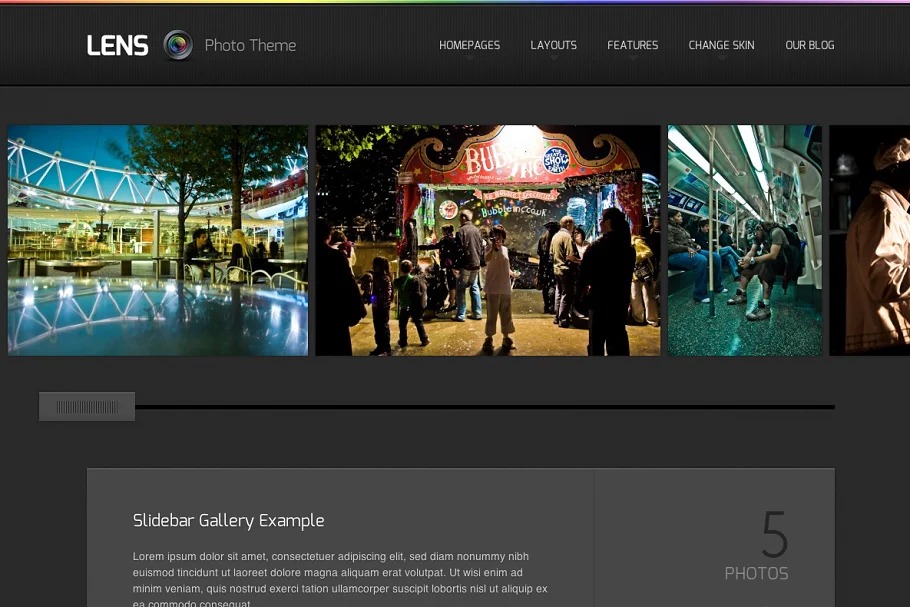Click the gallery slidebar handle
The image size is (910, 607).
pyautogui.click(x=87, y=407)
